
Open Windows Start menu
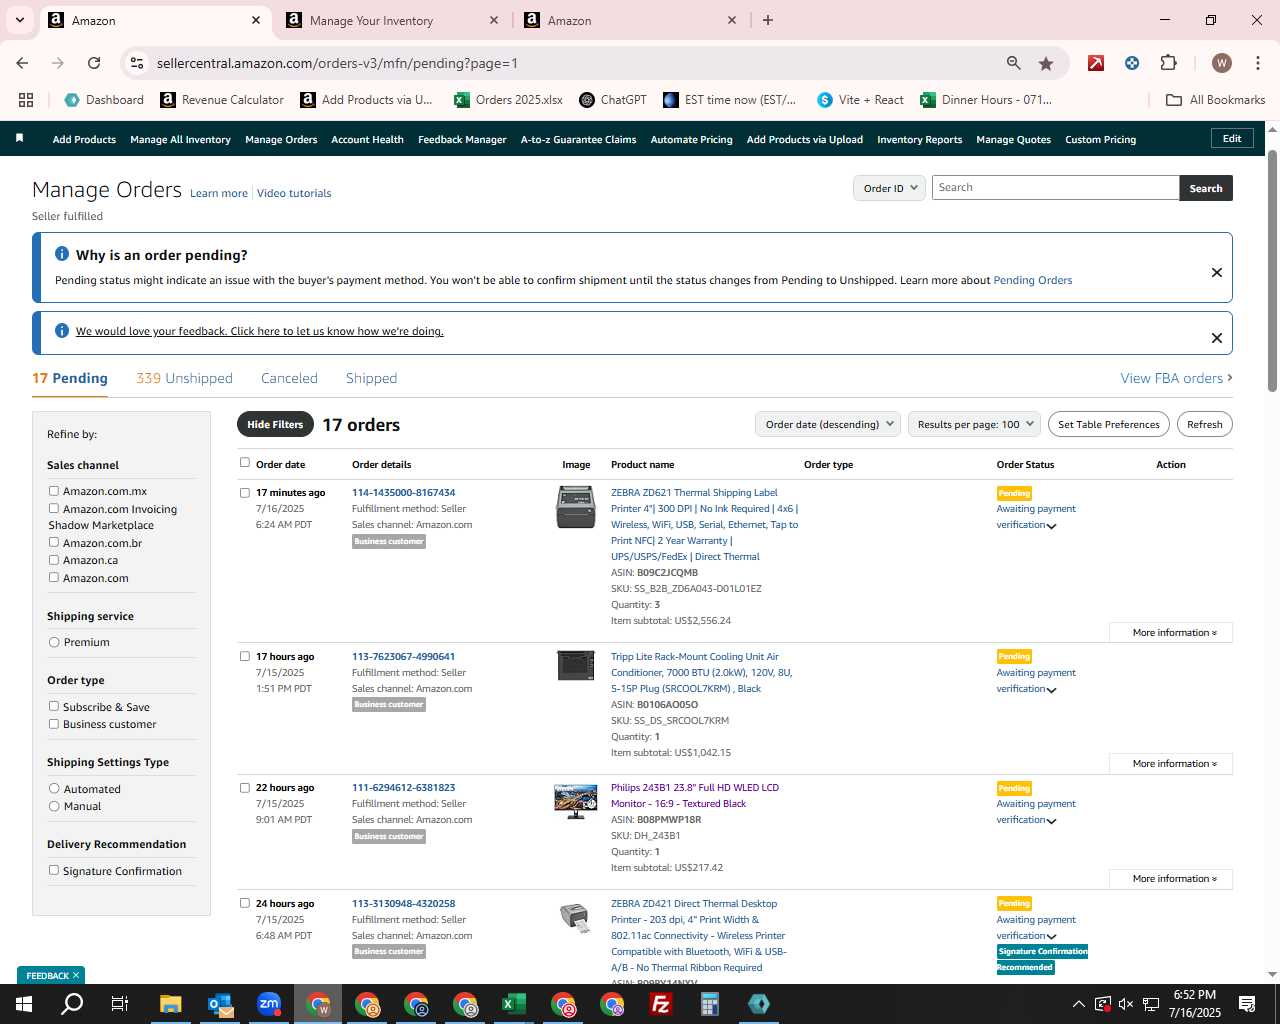[x=24, y=1004]
